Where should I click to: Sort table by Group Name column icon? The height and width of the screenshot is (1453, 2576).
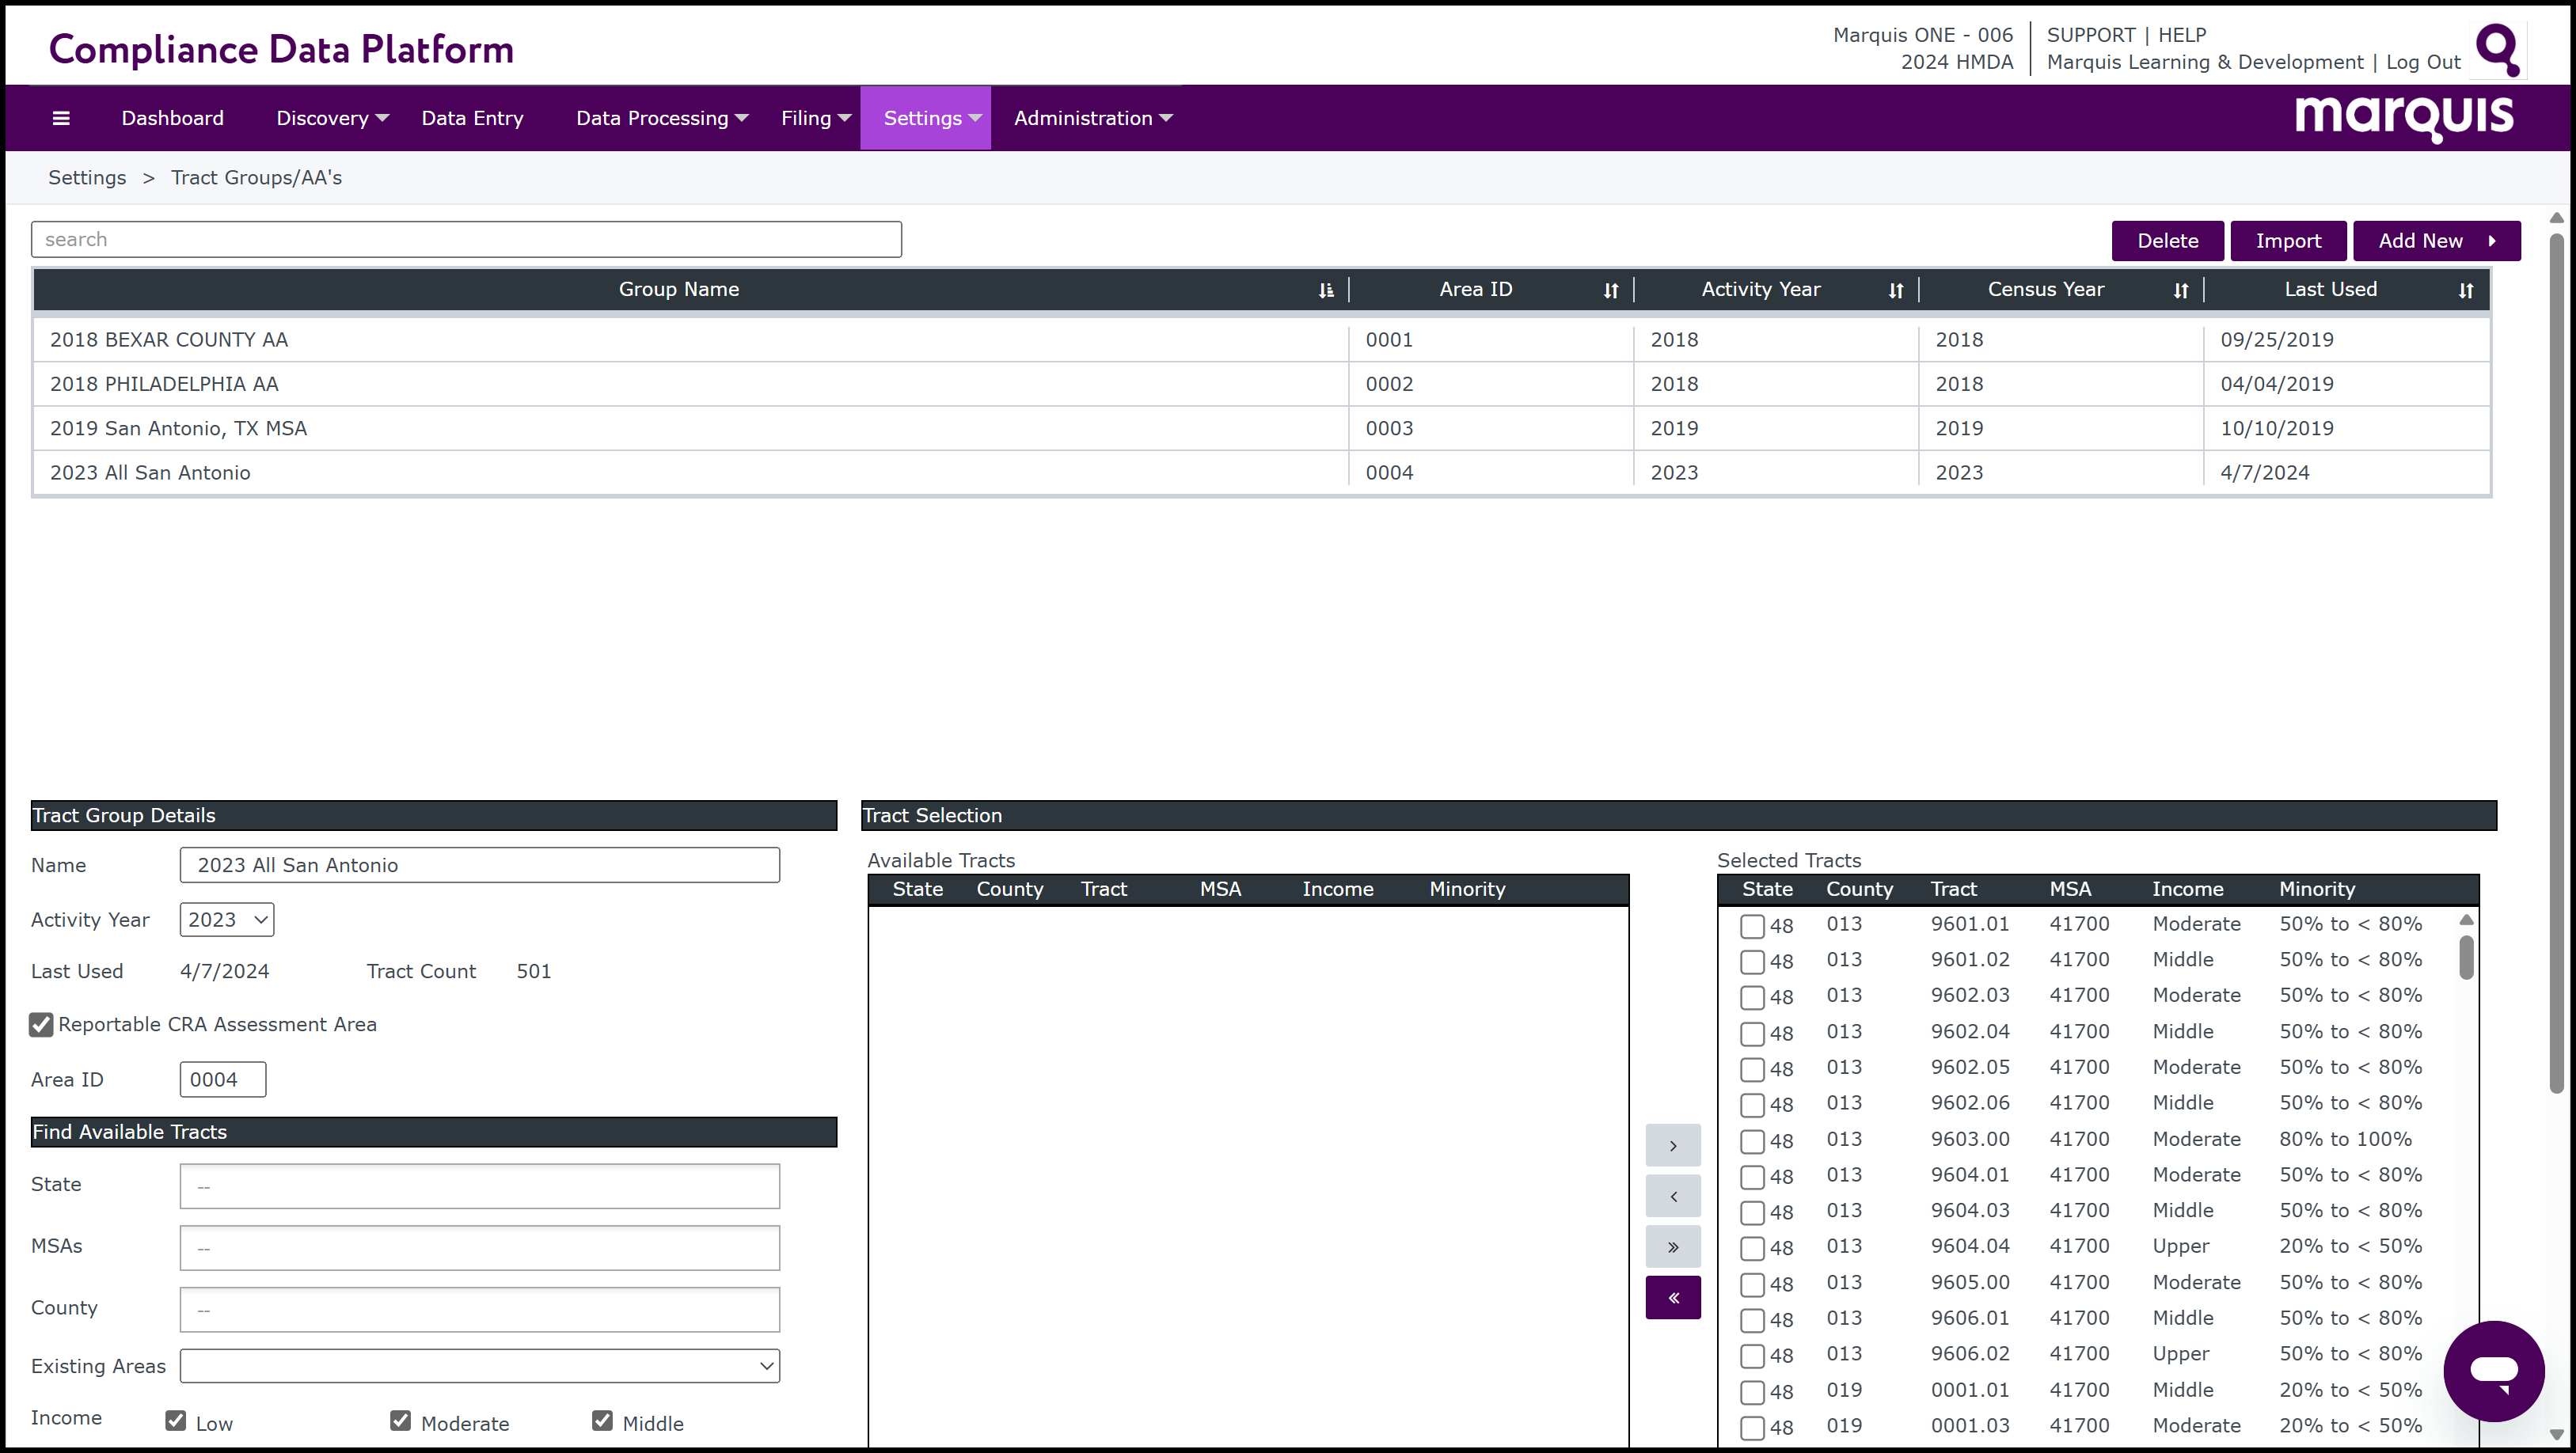[x=1326, y=290]
